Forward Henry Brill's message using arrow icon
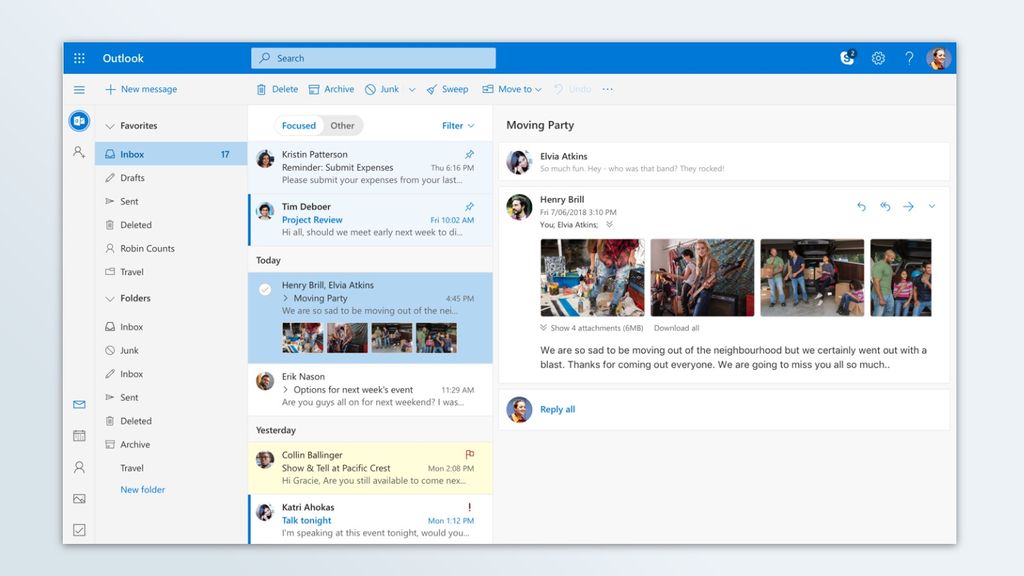 point(908,206)
